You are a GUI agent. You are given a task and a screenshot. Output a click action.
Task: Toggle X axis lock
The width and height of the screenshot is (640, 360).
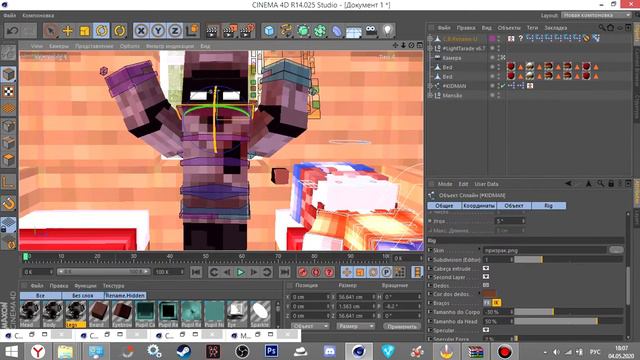(x=141, y=31)
